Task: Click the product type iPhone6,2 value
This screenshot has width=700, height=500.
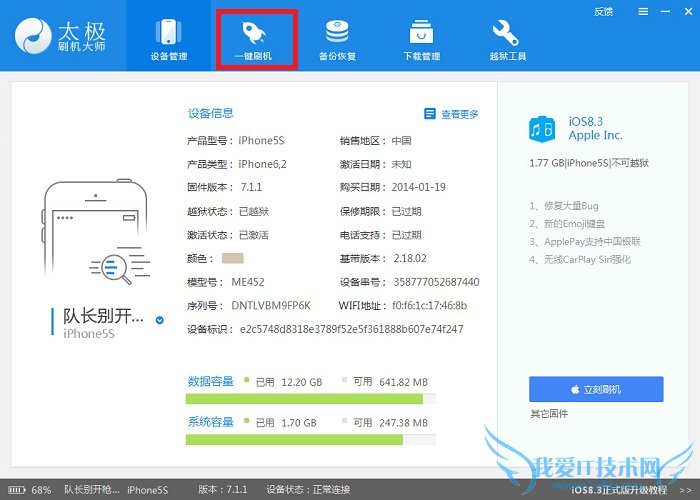Action: (x=262, y=164)
